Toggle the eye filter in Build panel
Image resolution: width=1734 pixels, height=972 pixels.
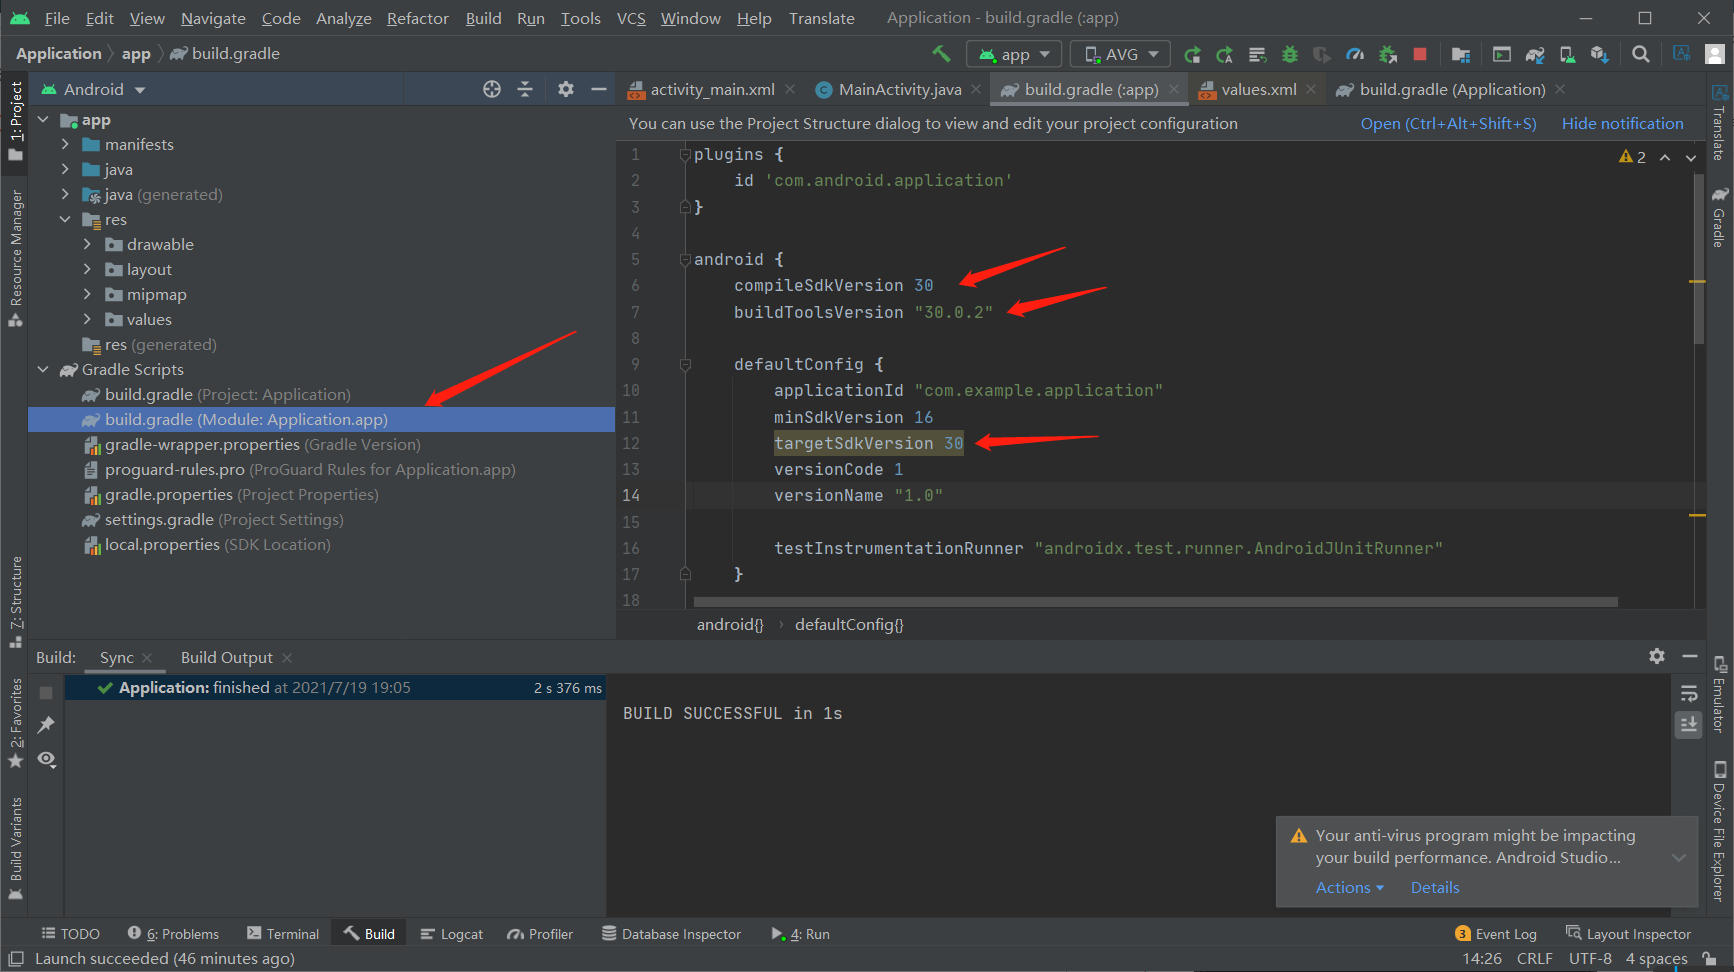tap(46, 760)
